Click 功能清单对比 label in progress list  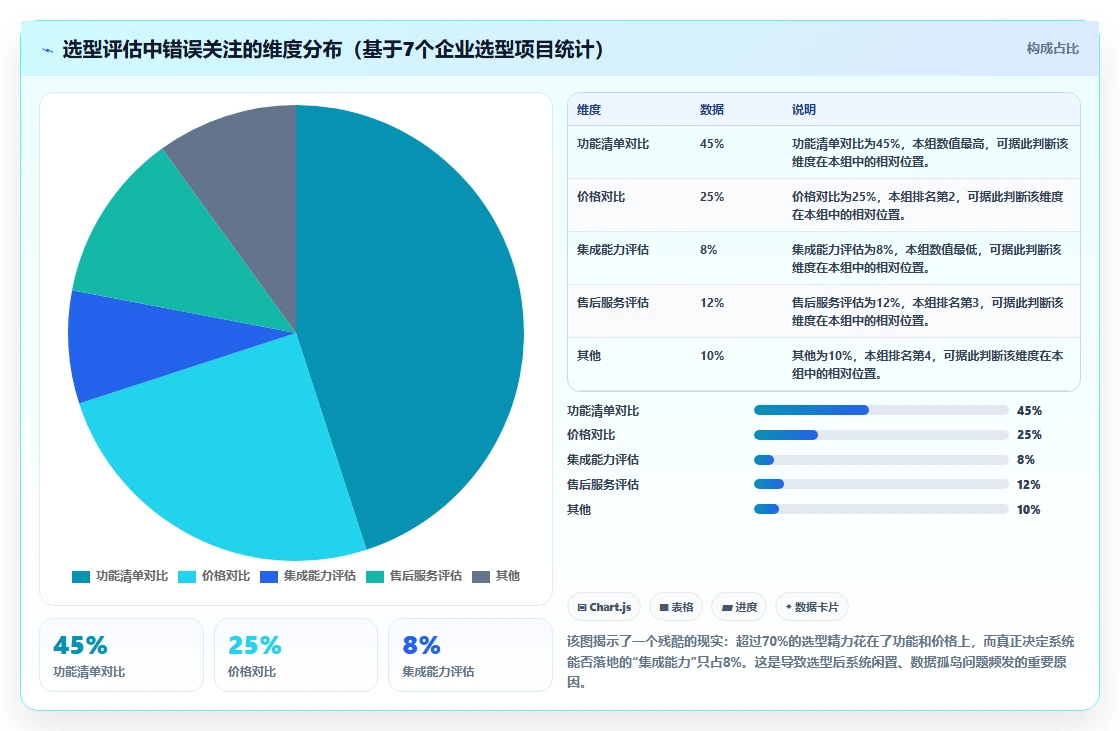pyautogui.click(x=603, y=410)
